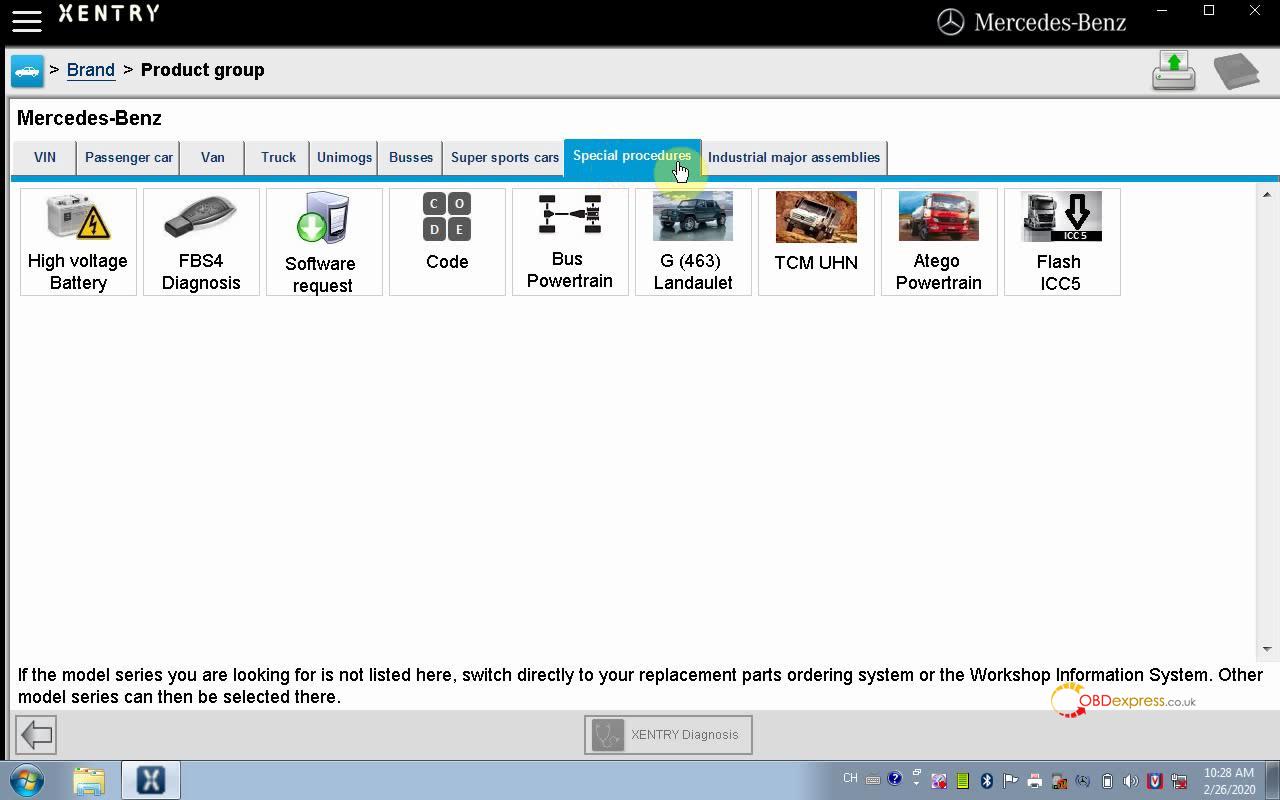
Task: Click the blue help tray icon
Action: point(895,778)
